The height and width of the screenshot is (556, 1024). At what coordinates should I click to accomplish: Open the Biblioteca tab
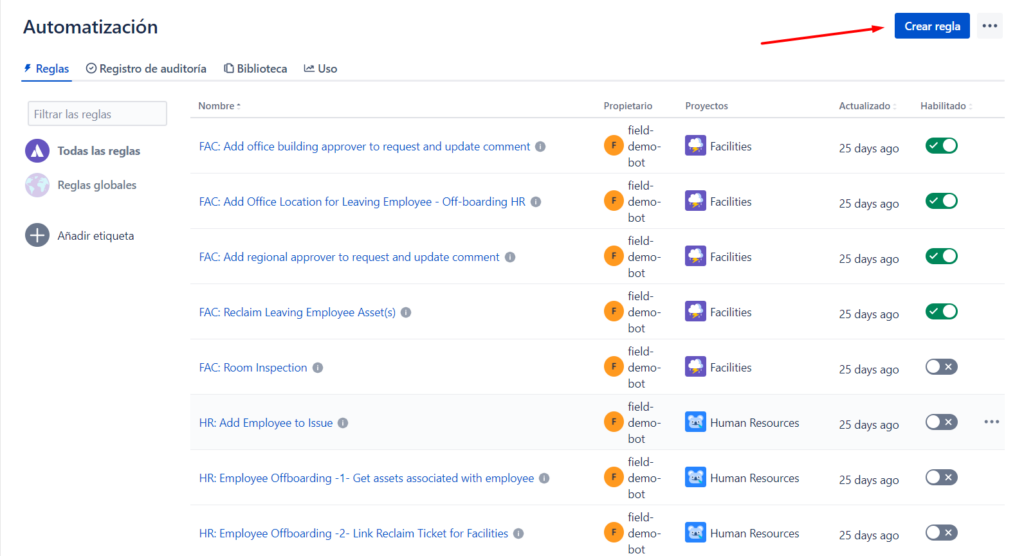point(255,69)
